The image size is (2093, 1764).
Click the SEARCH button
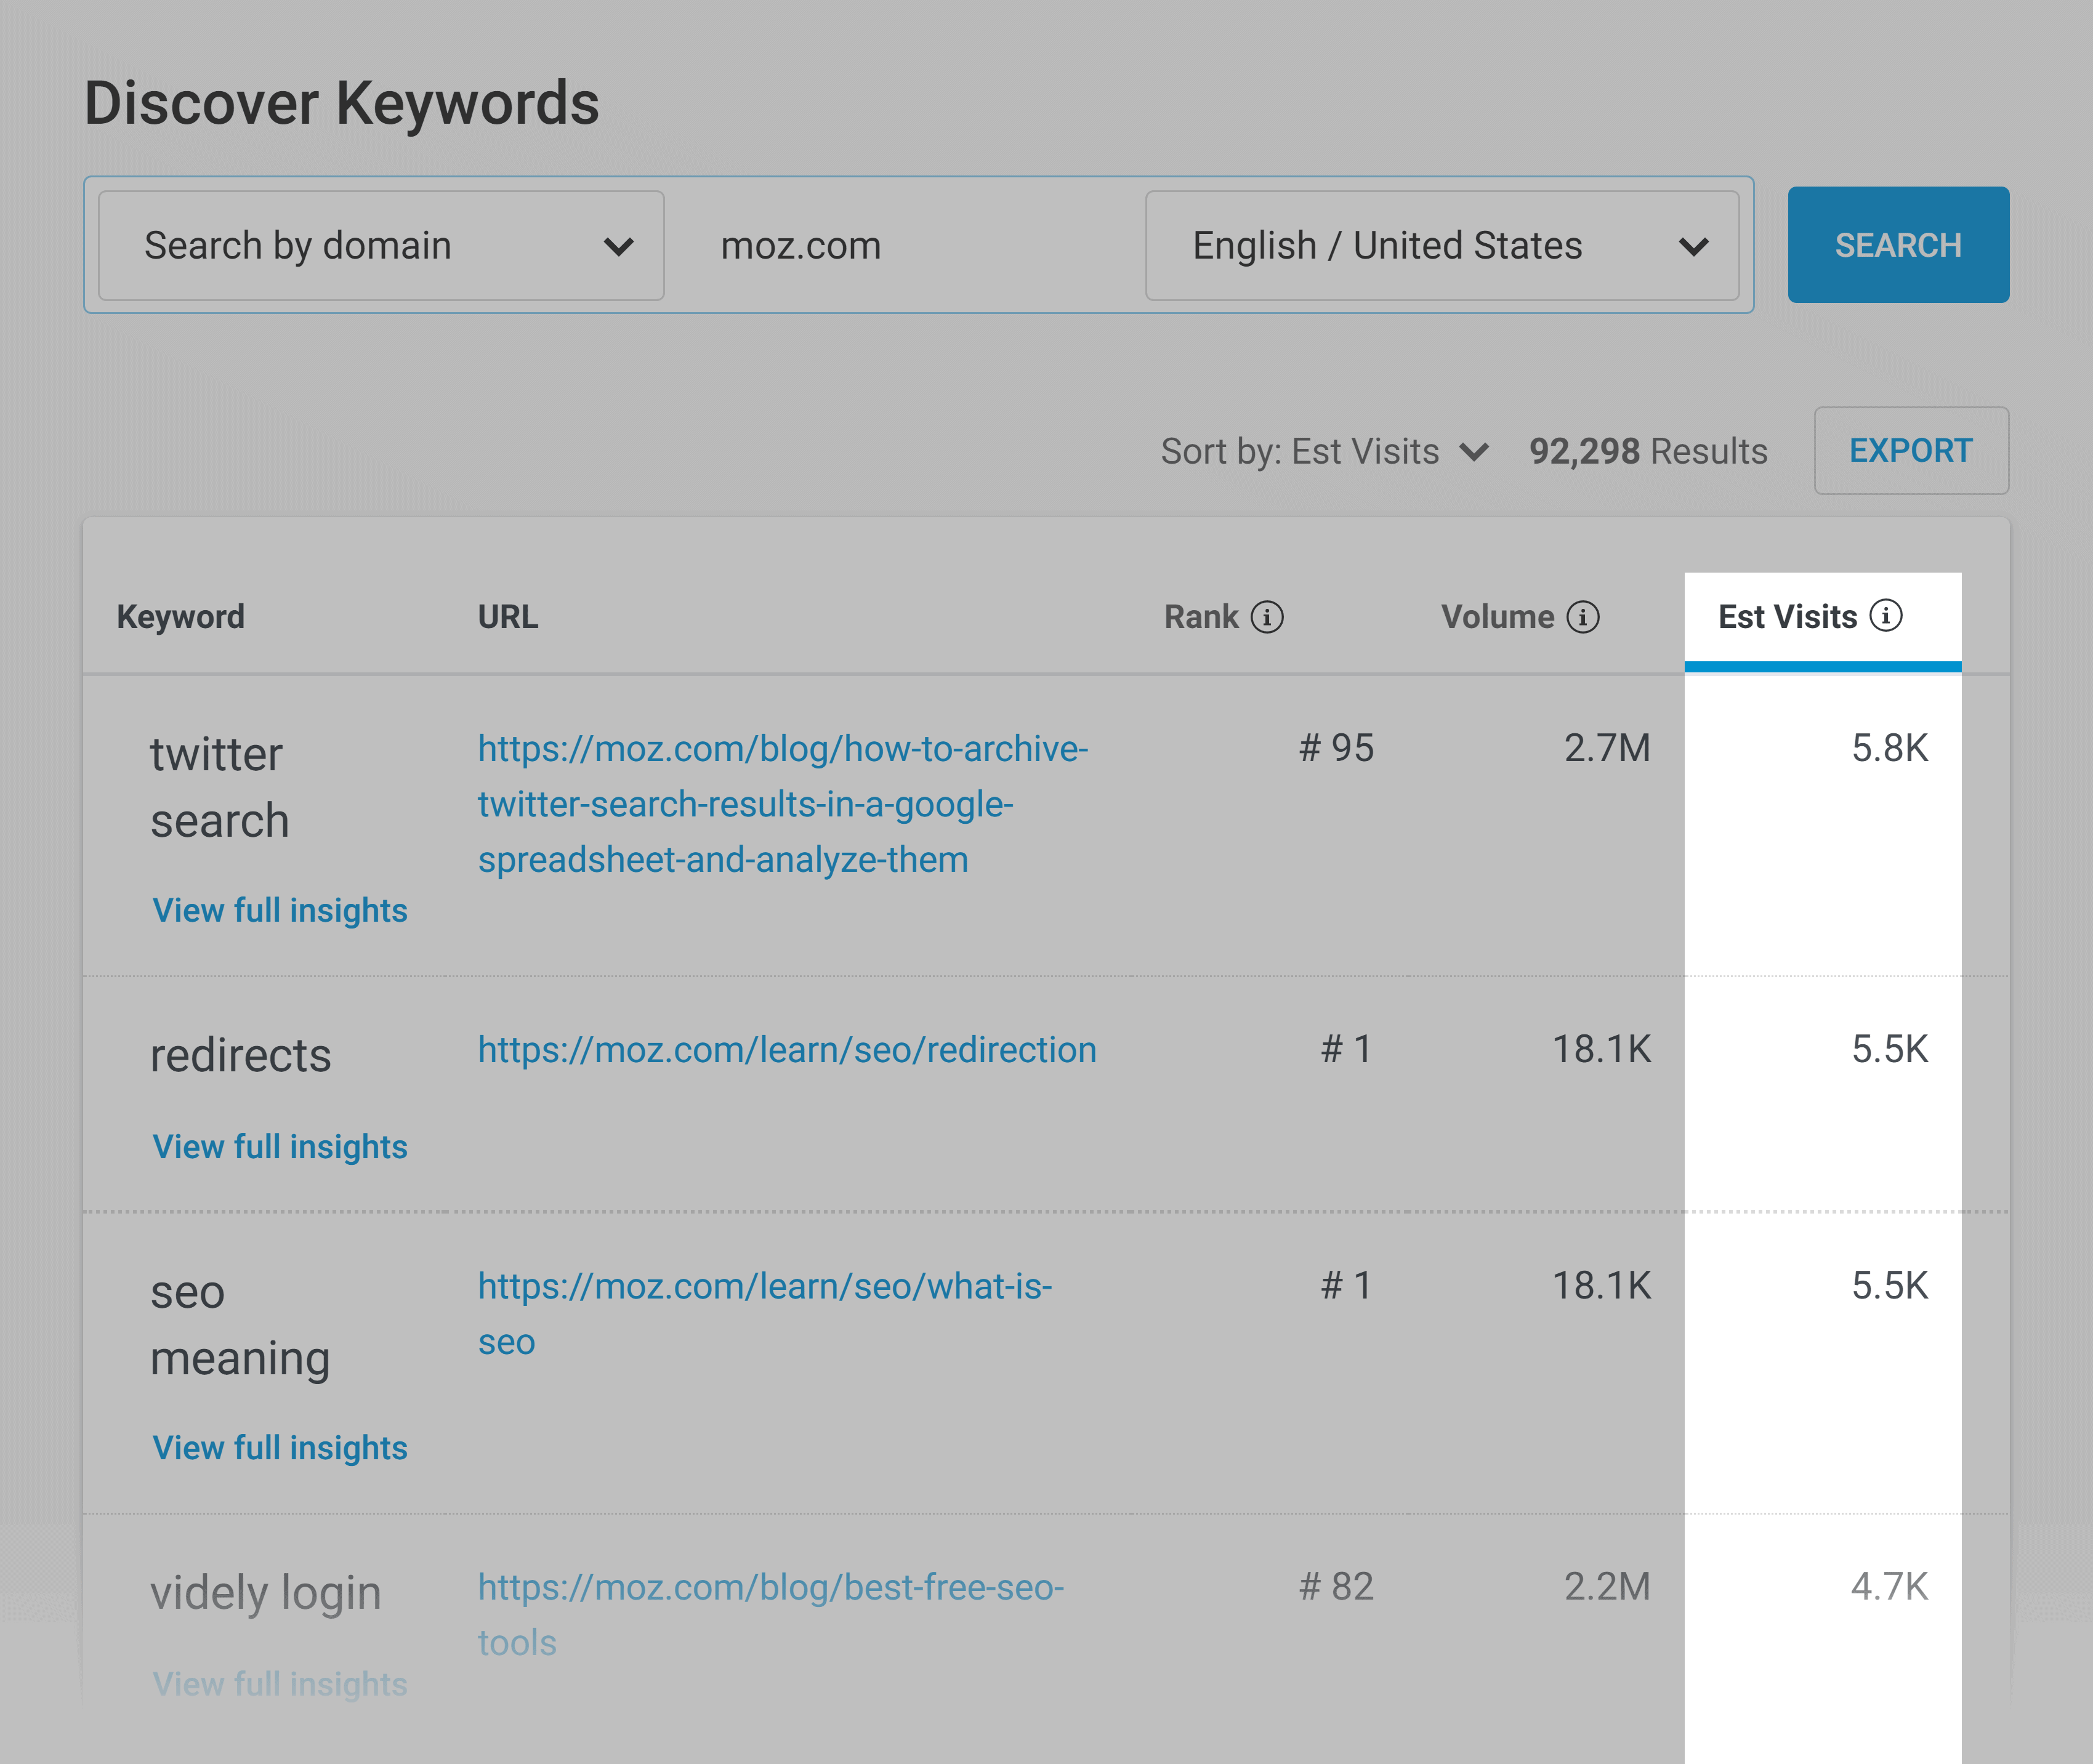(1898, 245)
